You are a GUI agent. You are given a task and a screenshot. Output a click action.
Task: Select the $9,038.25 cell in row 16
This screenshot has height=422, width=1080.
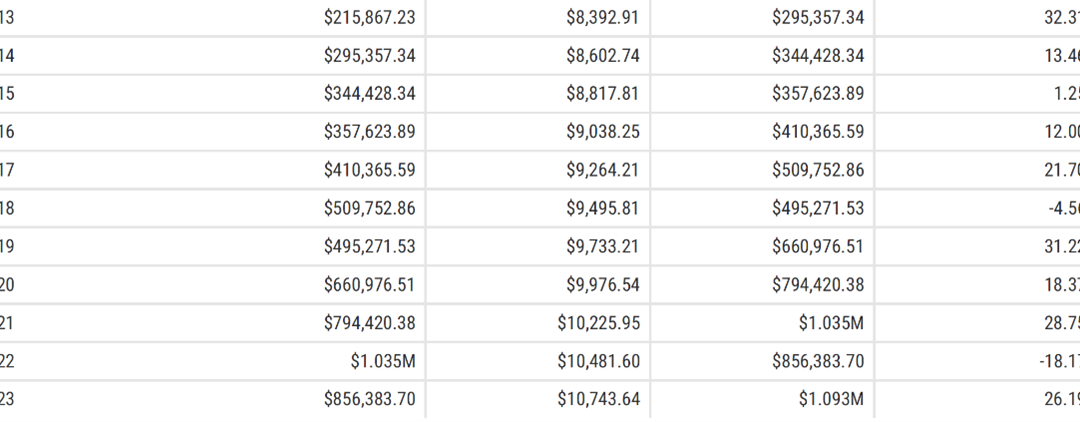coord(603,131)
